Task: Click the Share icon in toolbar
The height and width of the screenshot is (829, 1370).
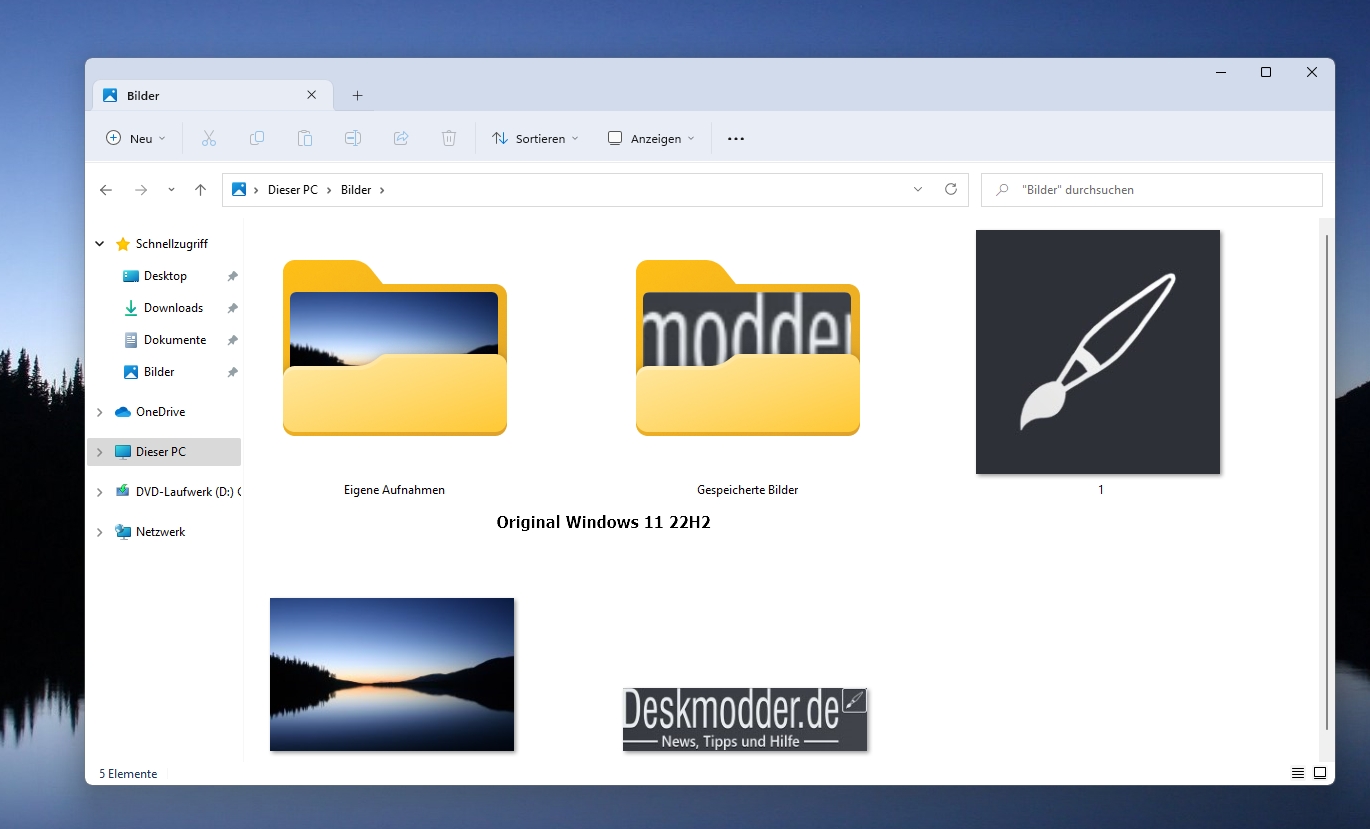Action: pos(401,138)
